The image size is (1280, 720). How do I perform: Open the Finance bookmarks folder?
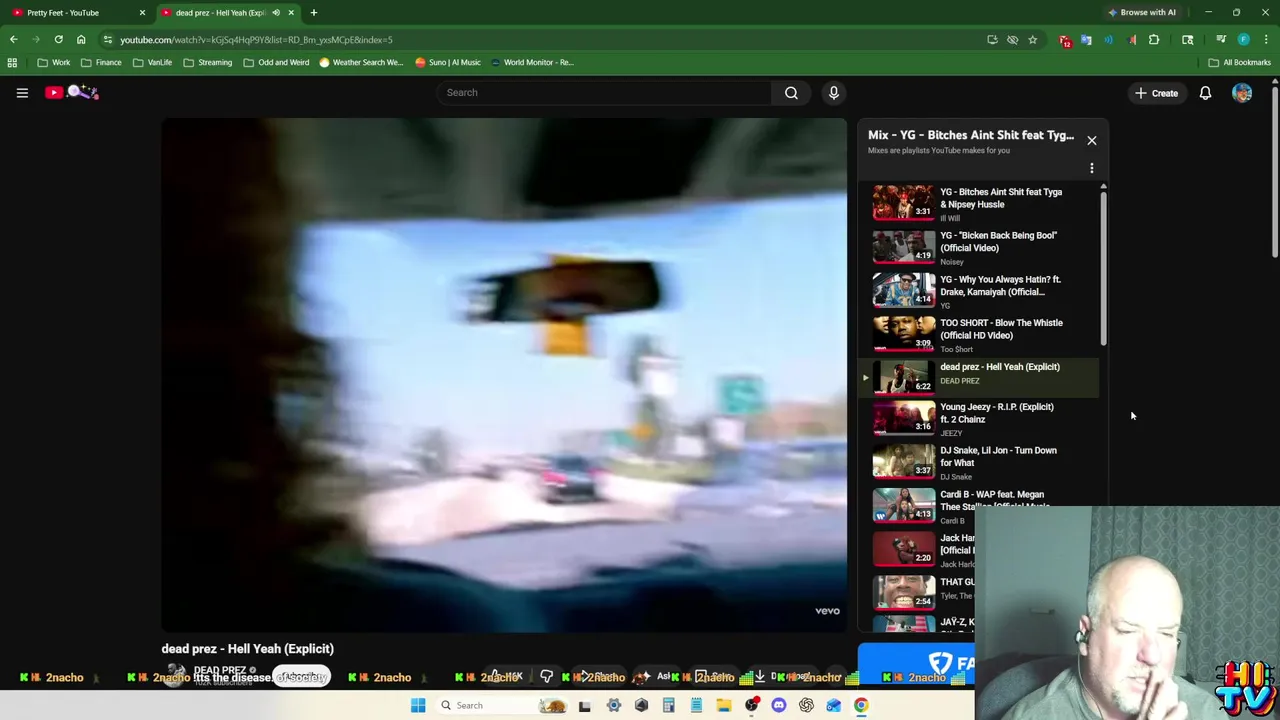[x=101, y=63]
